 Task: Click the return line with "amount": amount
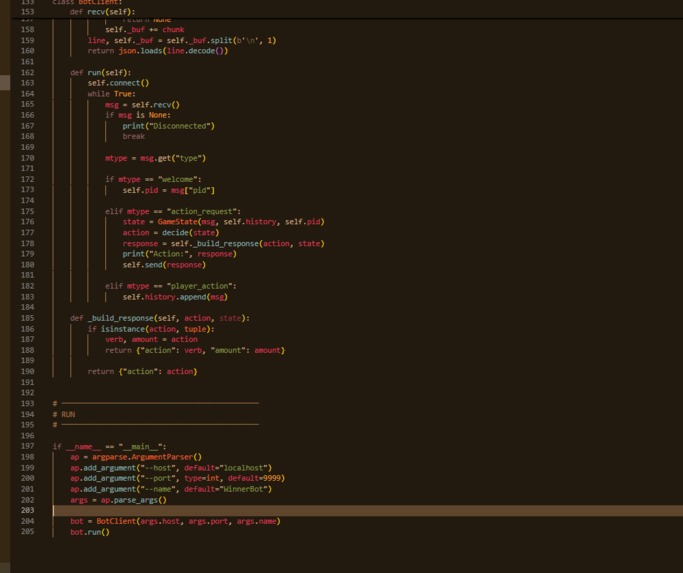(195, 350)
